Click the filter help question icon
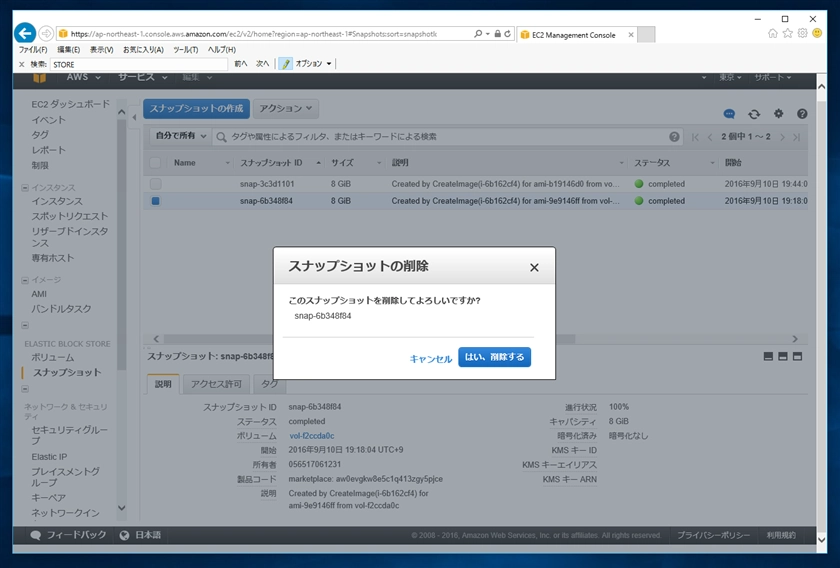 tap(674, 137)
